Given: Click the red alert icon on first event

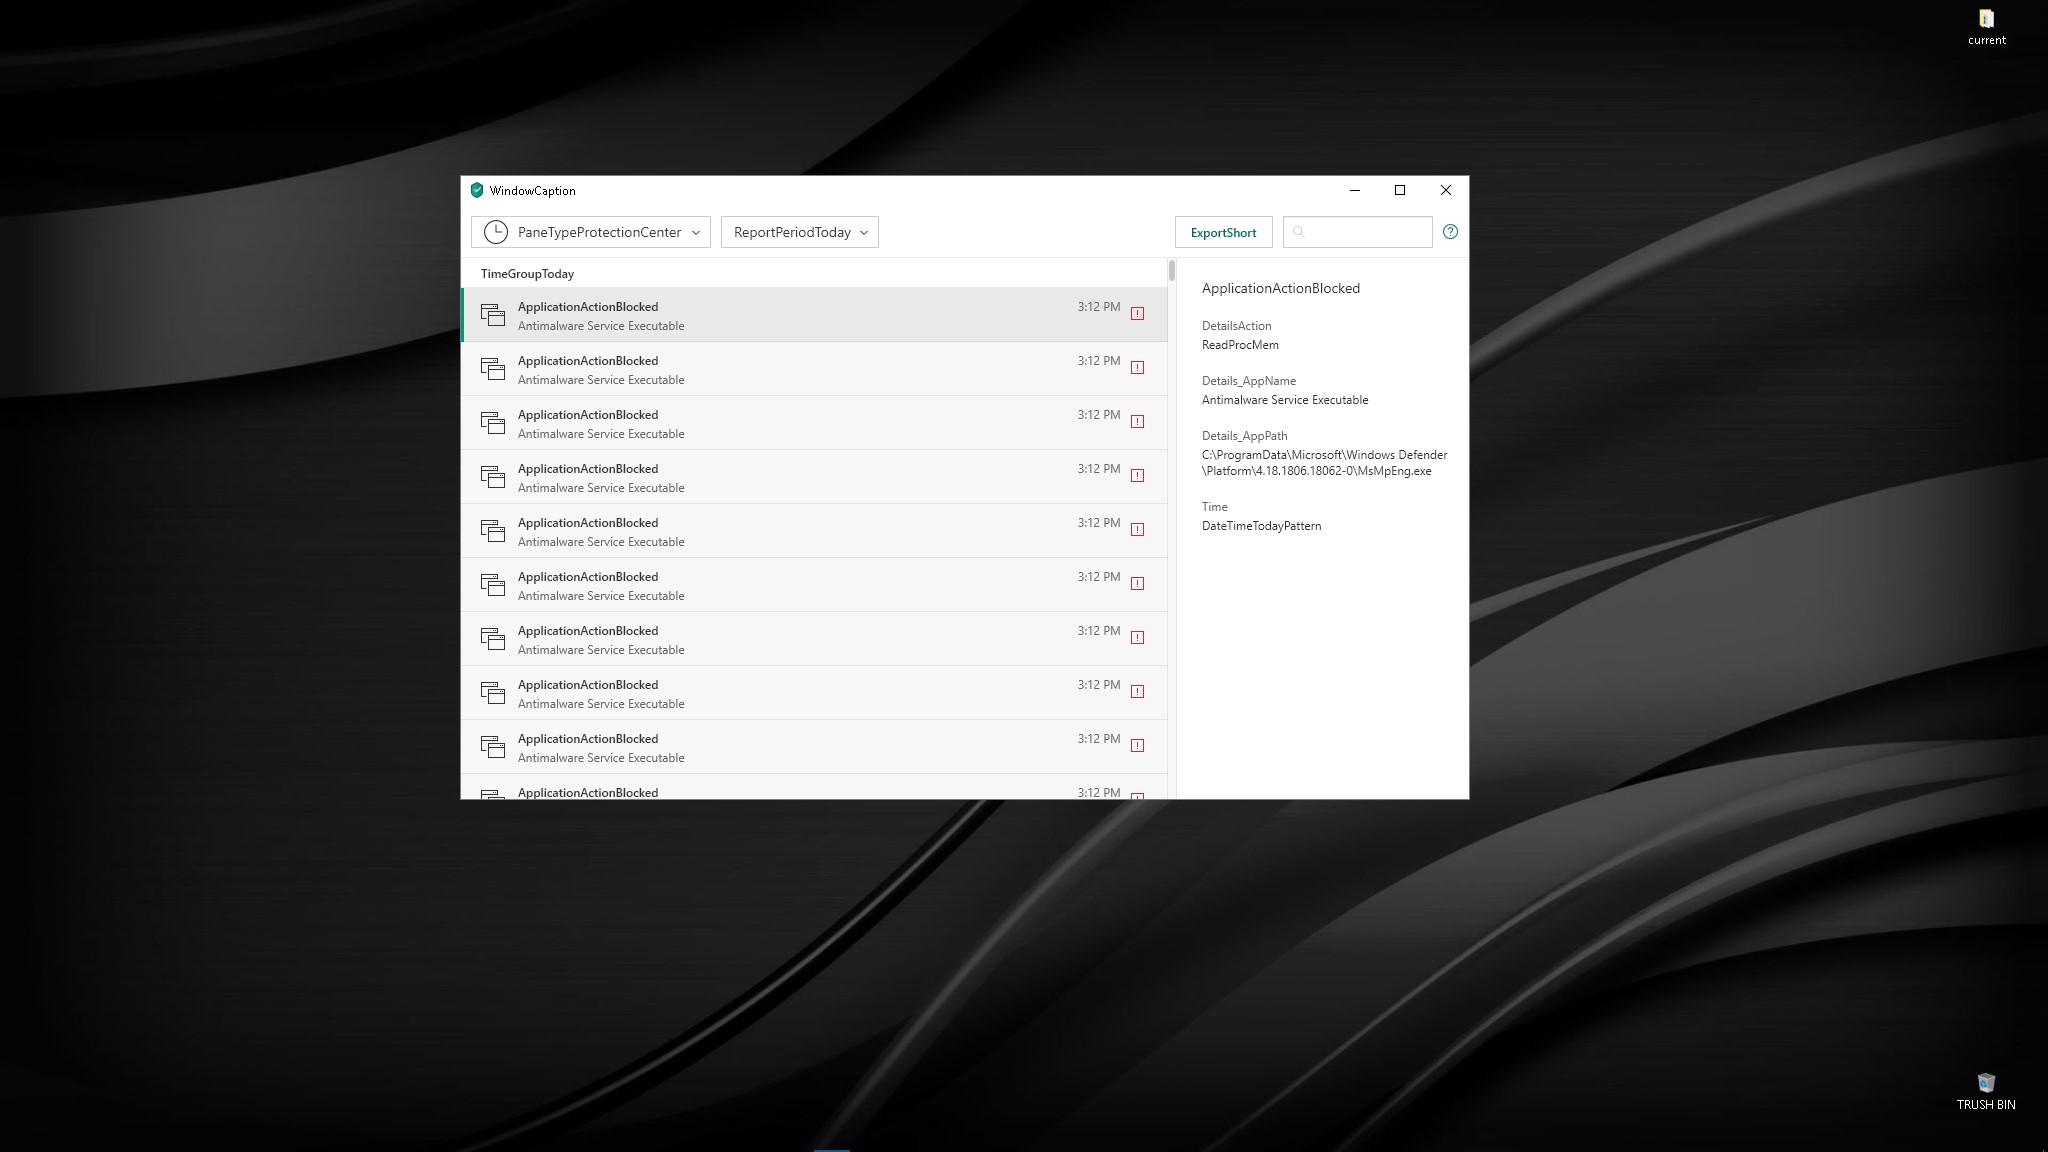Looking at the screenshot, I should tap(1137, 314).
